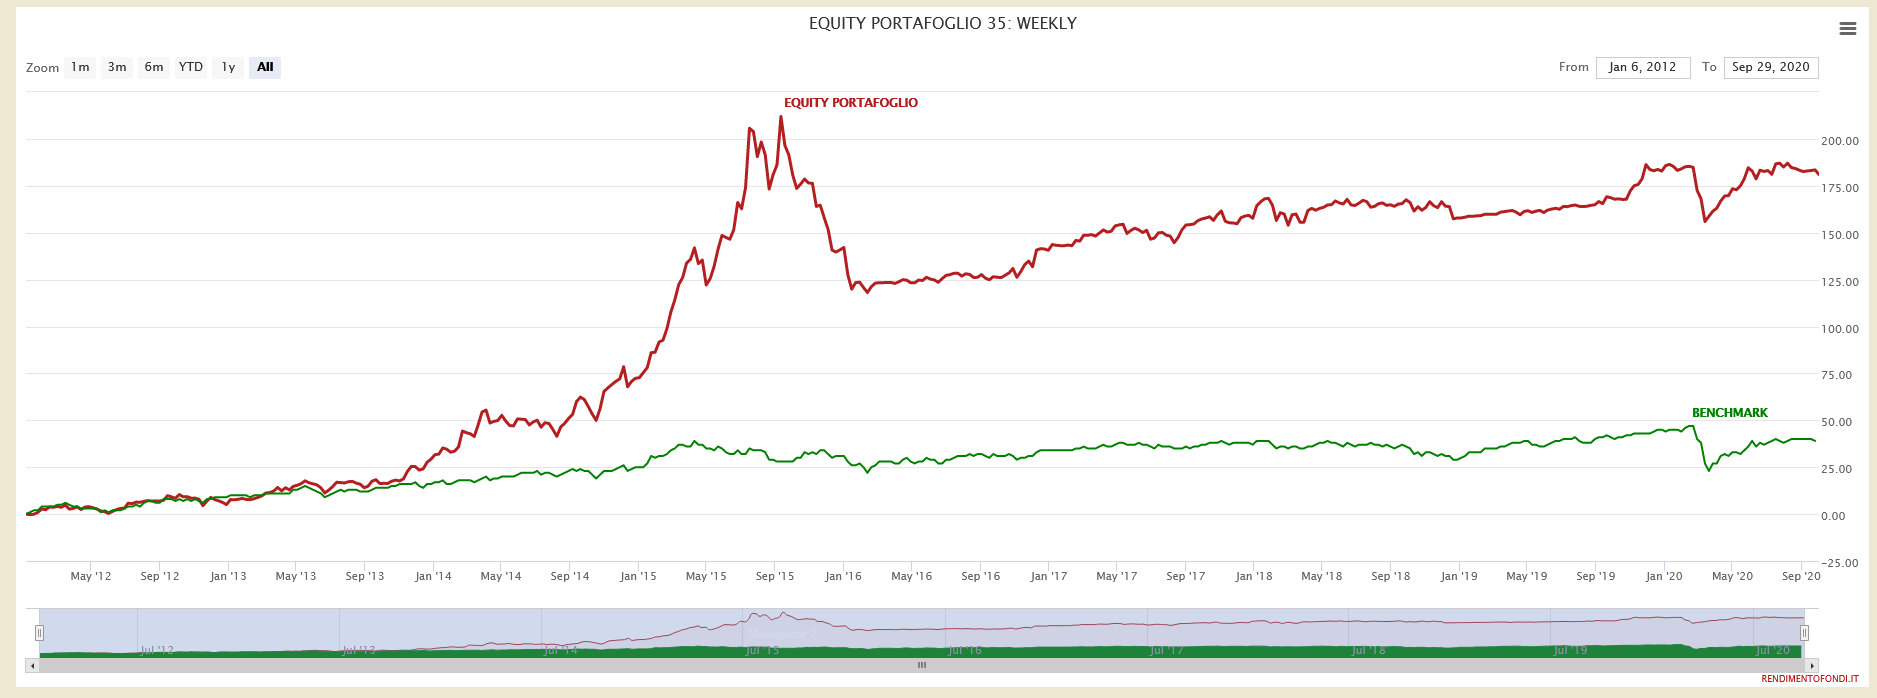The height and width of the screenshot is (698, 1877).
Task: Grab the right navigator range handle
Action: click(1804, 632)
